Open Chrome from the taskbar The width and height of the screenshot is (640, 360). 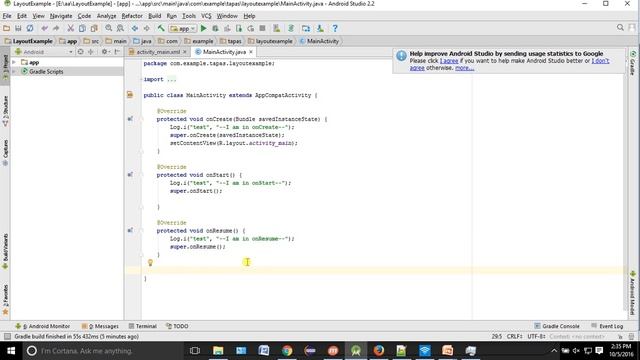287,351
